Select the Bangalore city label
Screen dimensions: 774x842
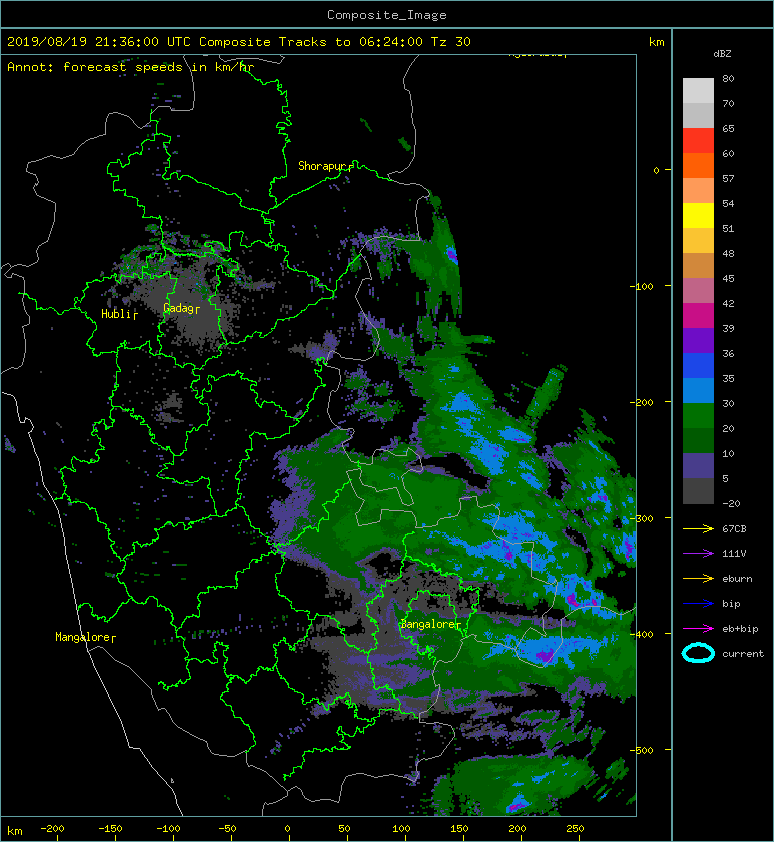tap(428, 624)
